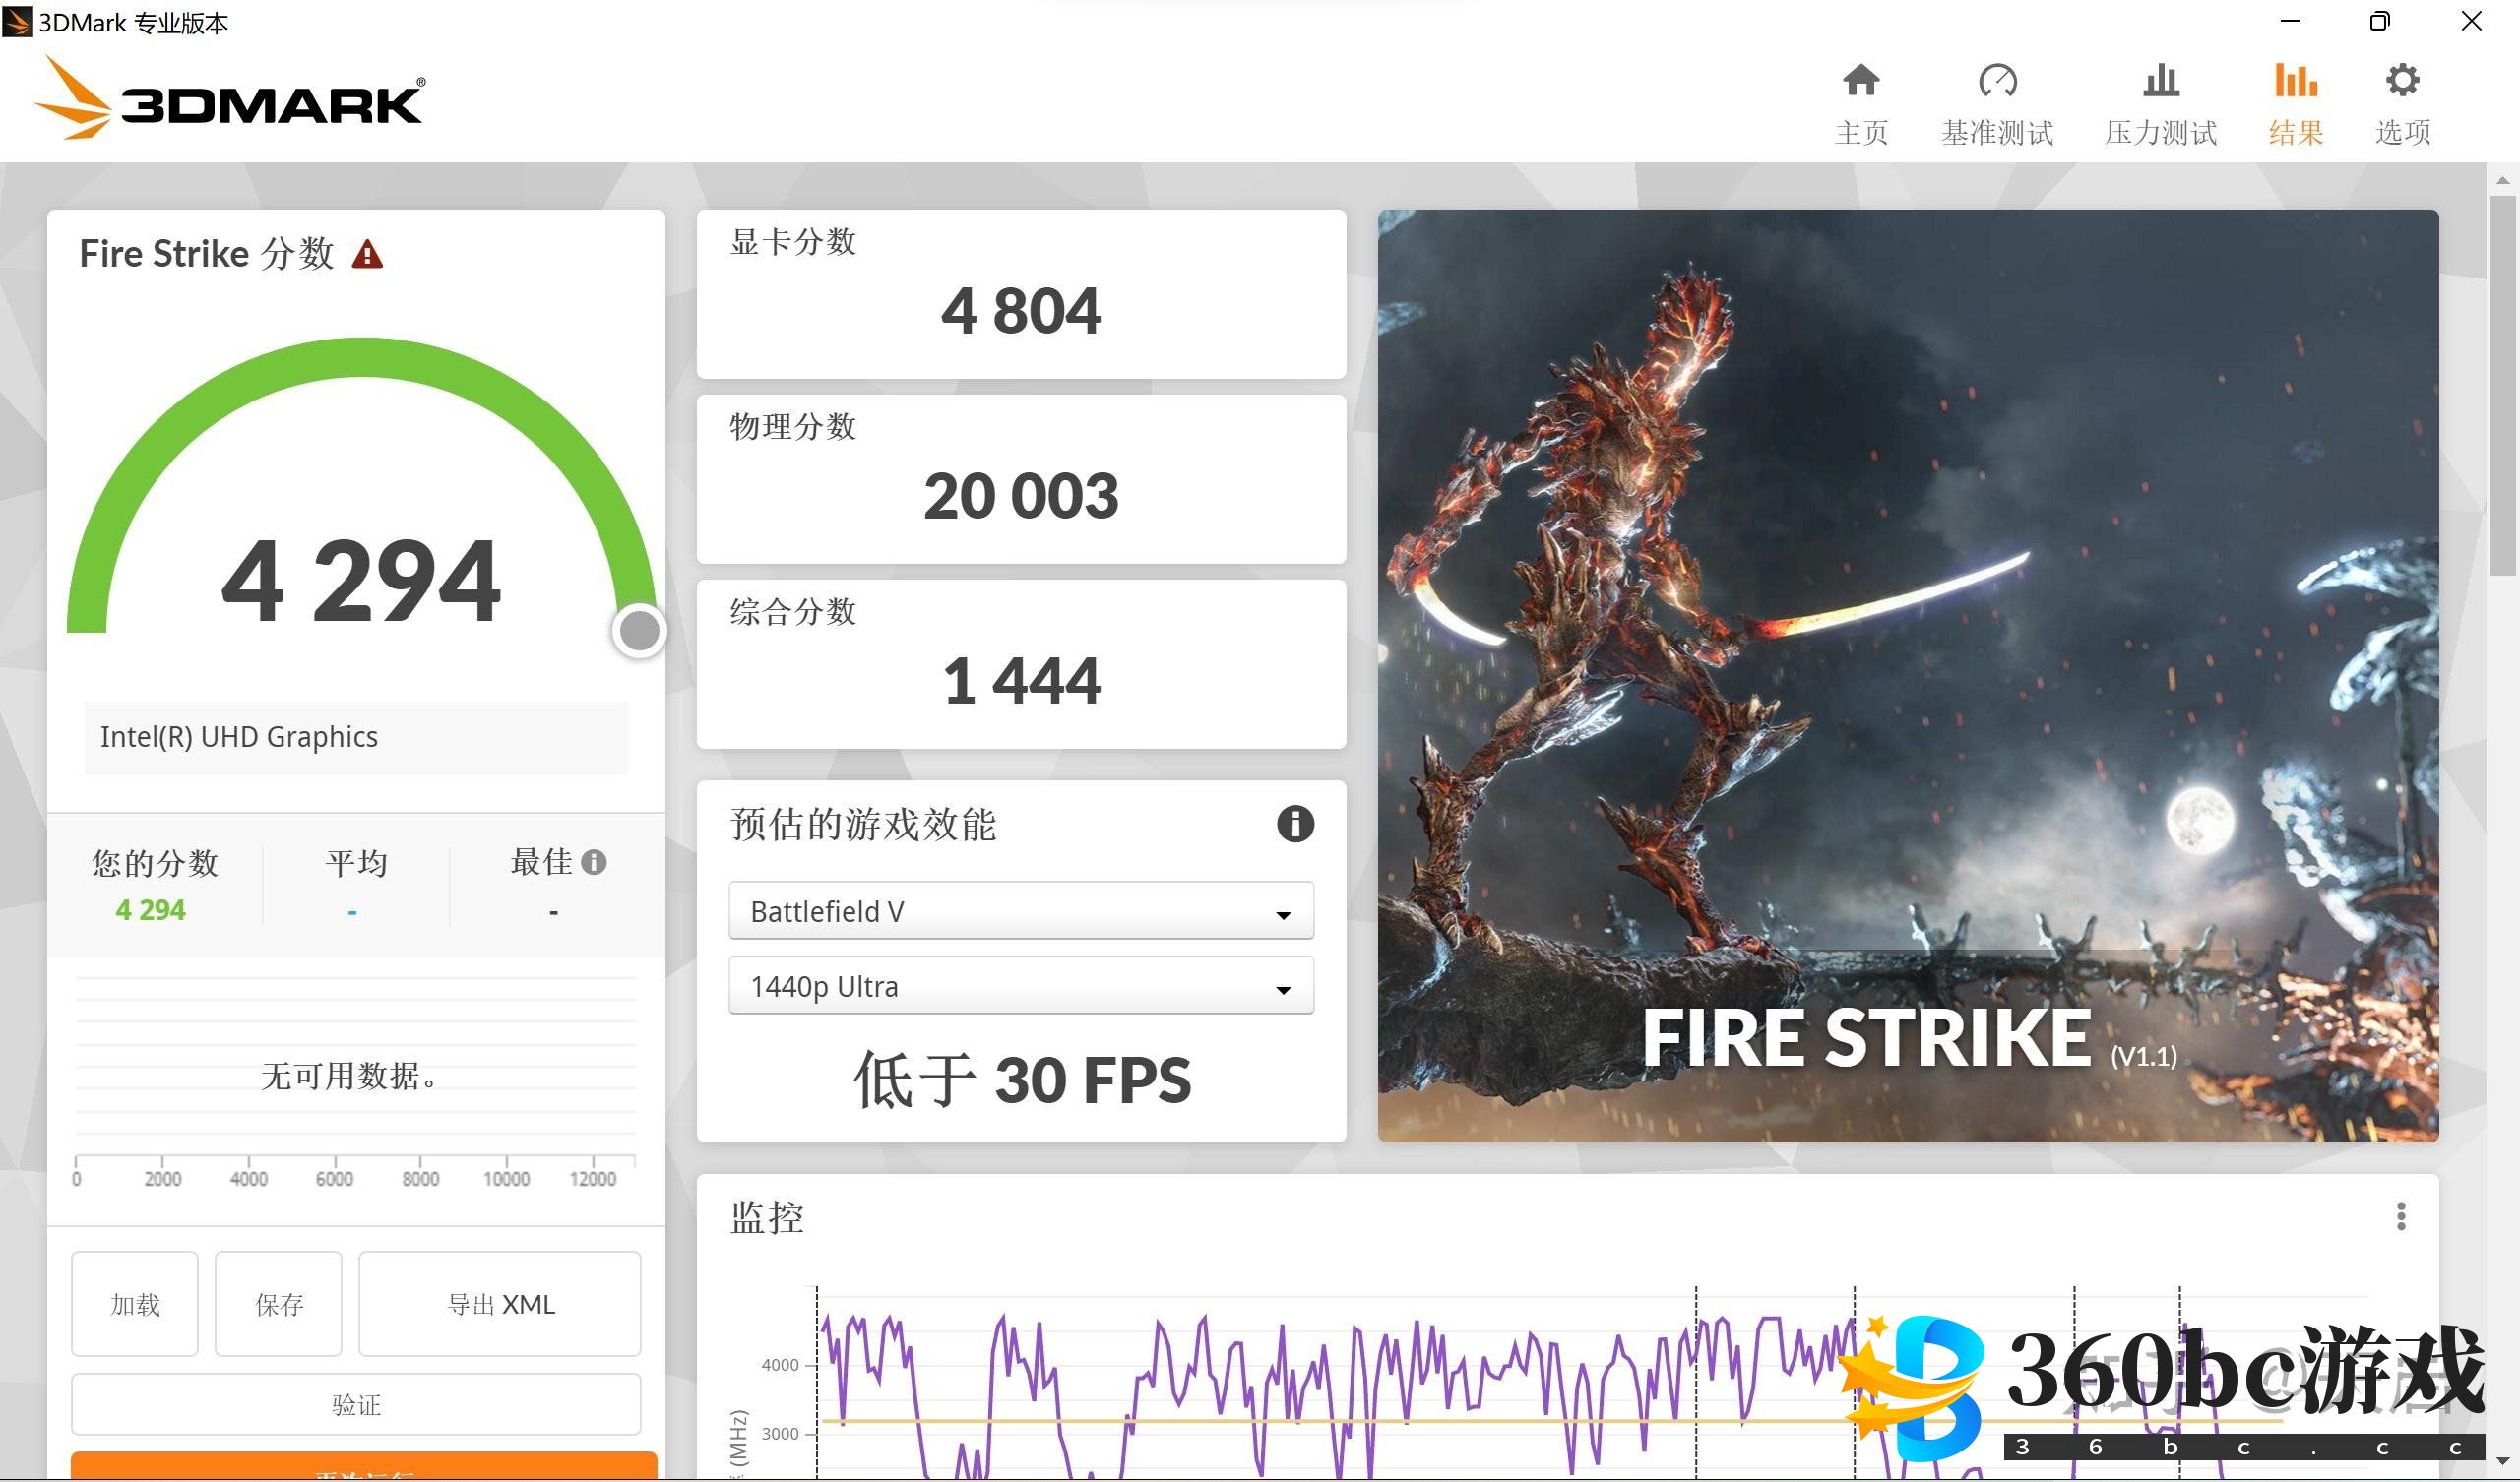Click the vertical scrollbar thumb
Viewport: 2520px width, 1482px height.
pos(2502,385)
